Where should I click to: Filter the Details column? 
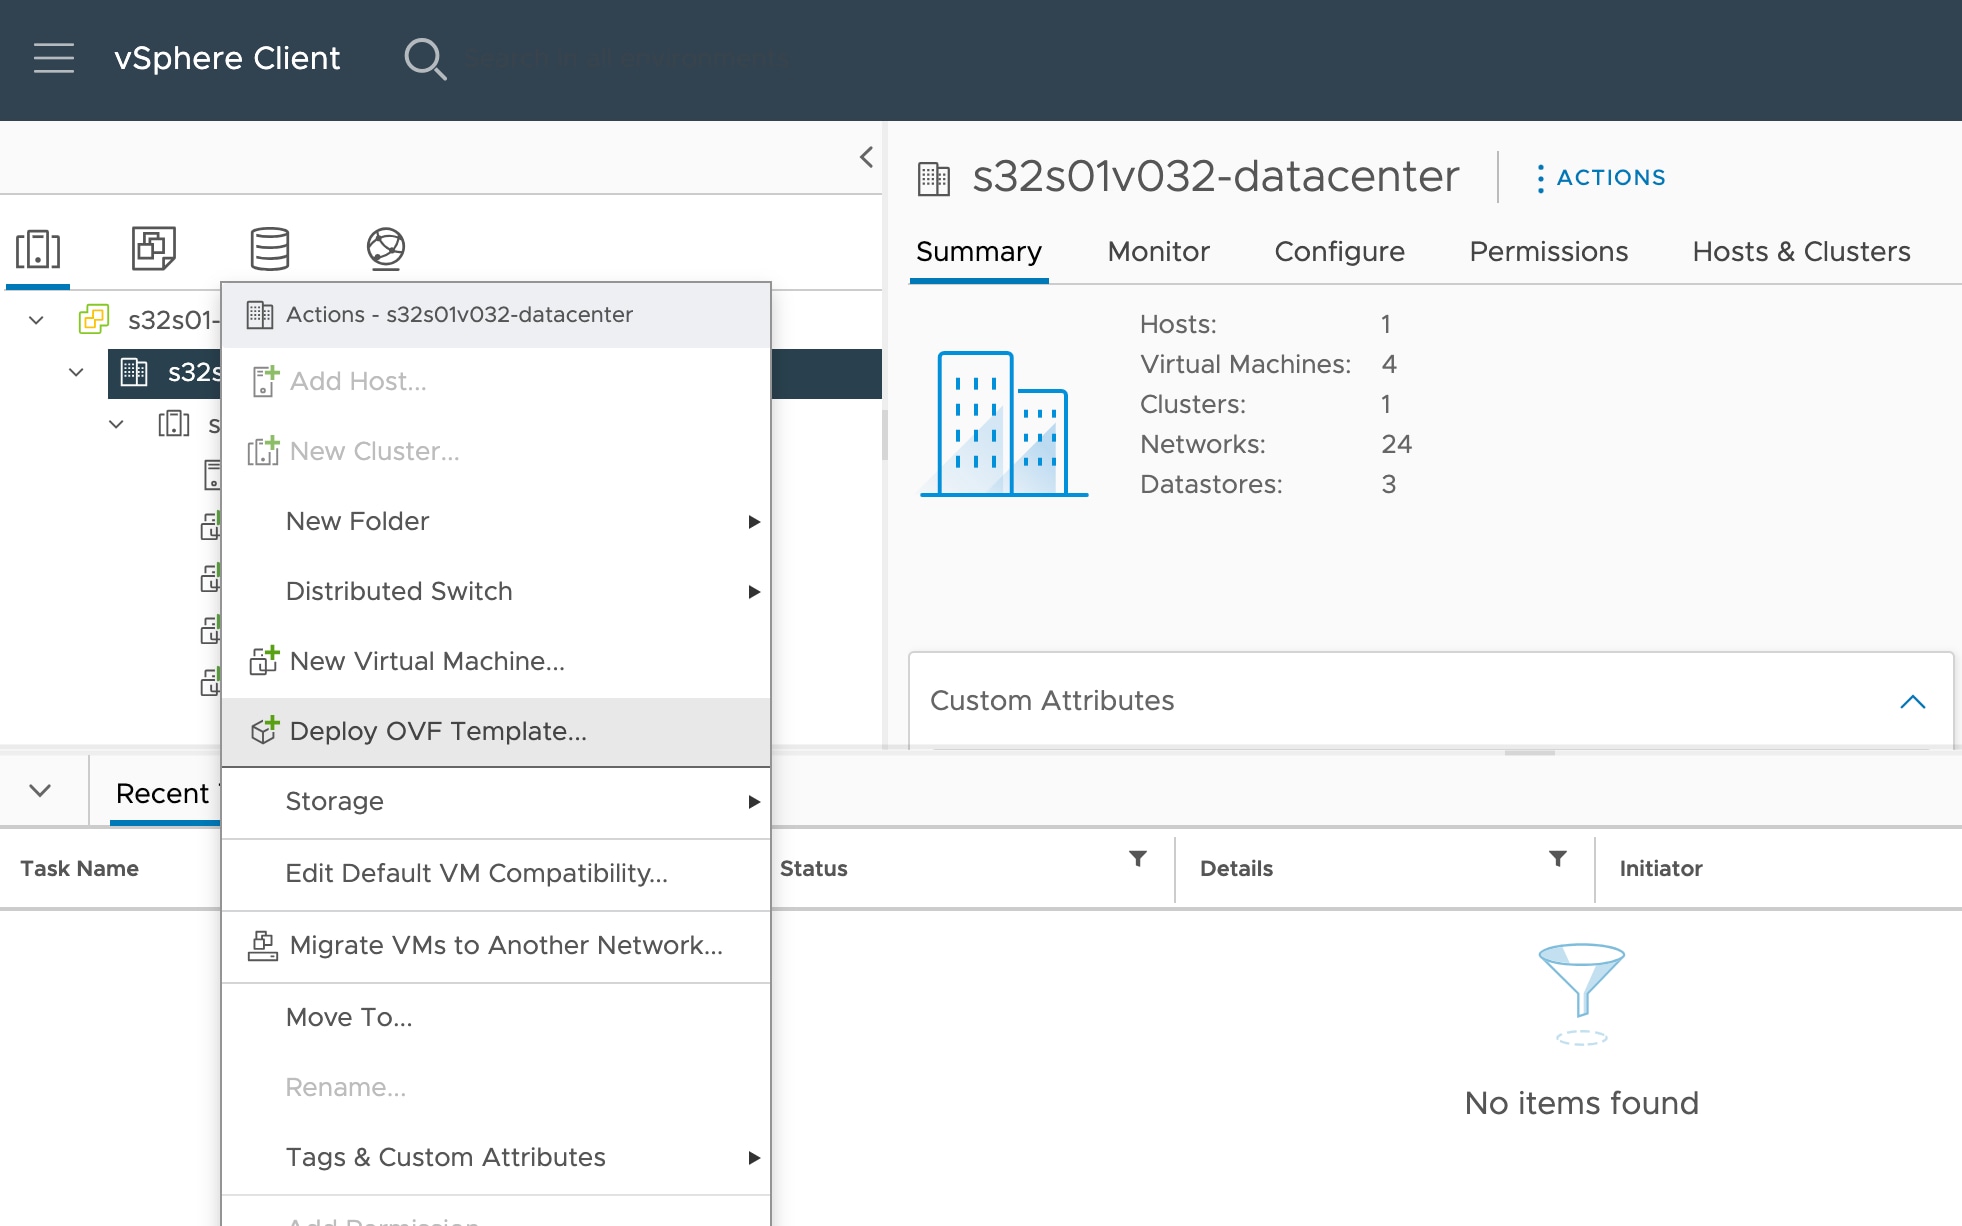(1558, 859)
